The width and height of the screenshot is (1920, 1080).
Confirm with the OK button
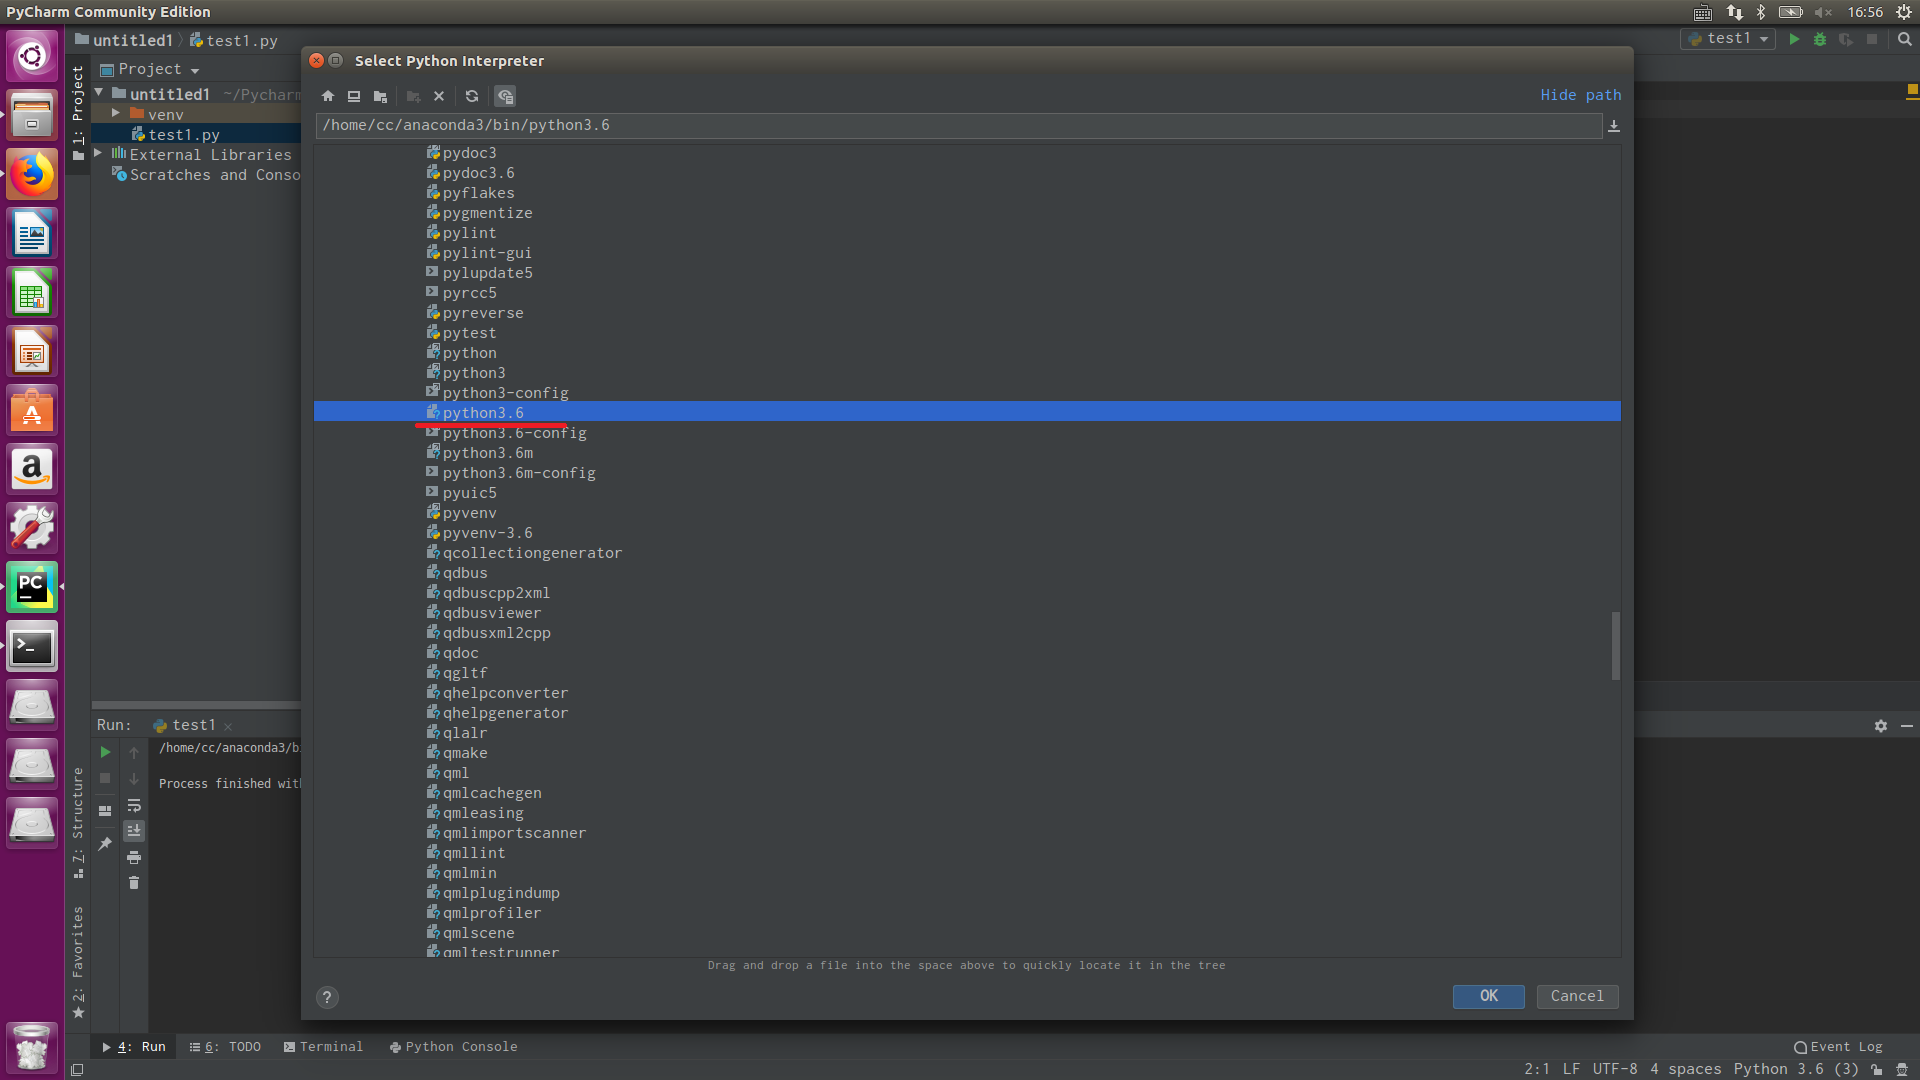[1488, 996]
